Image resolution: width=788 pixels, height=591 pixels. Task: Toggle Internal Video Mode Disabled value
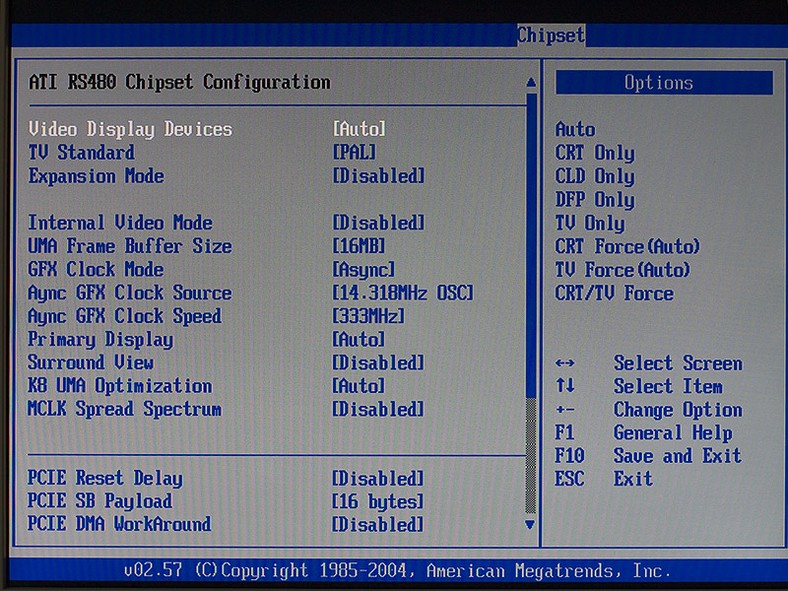(x=378, y=223)
